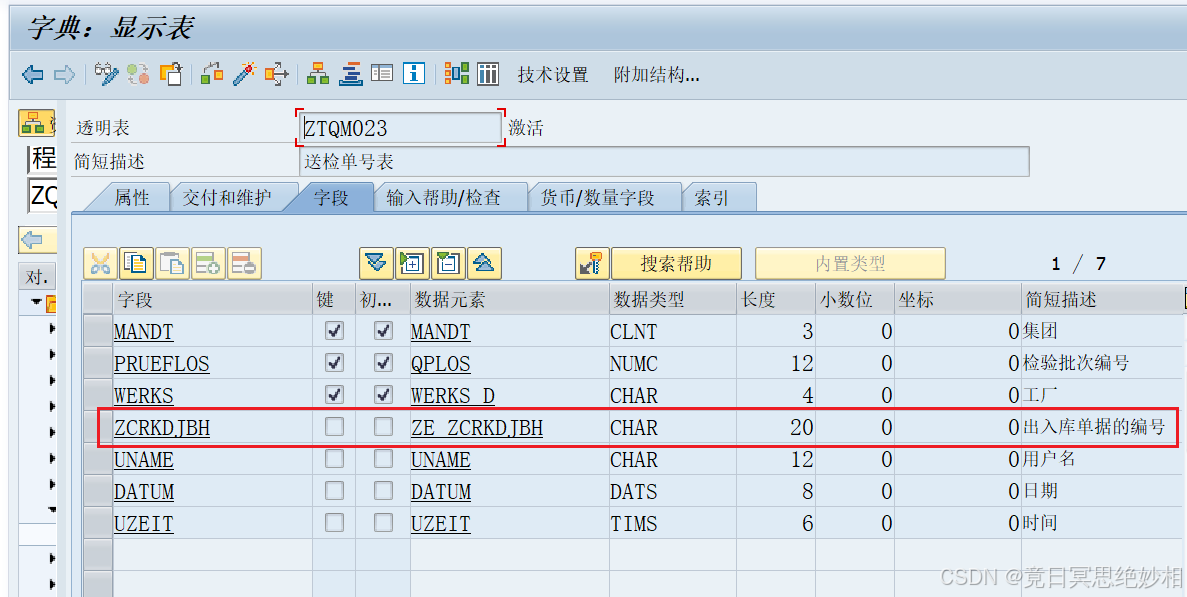1187x597 pixels.
Task: Switch Active/Inactive version icon
Action: point(138,74)
